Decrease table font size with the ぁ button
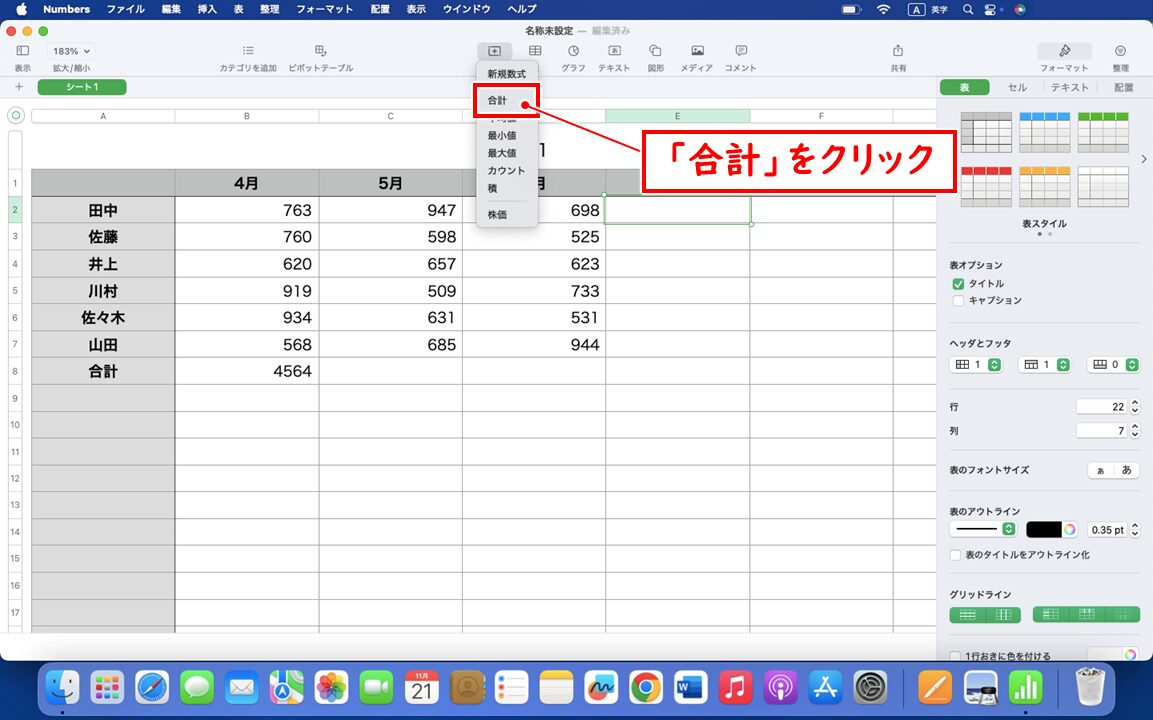Screen dimensions: 1153x720 pyautogui.click(x=1099, y=470)
